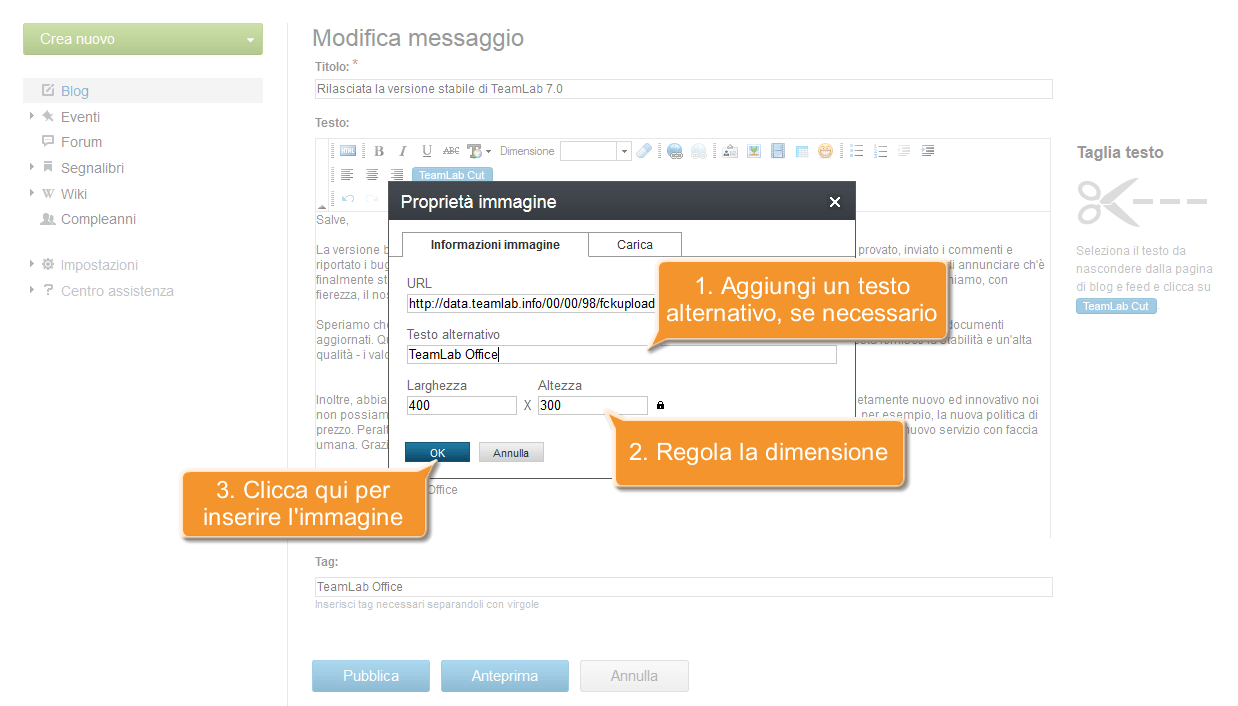Open Forum in the sidebar

click(81, 142)
